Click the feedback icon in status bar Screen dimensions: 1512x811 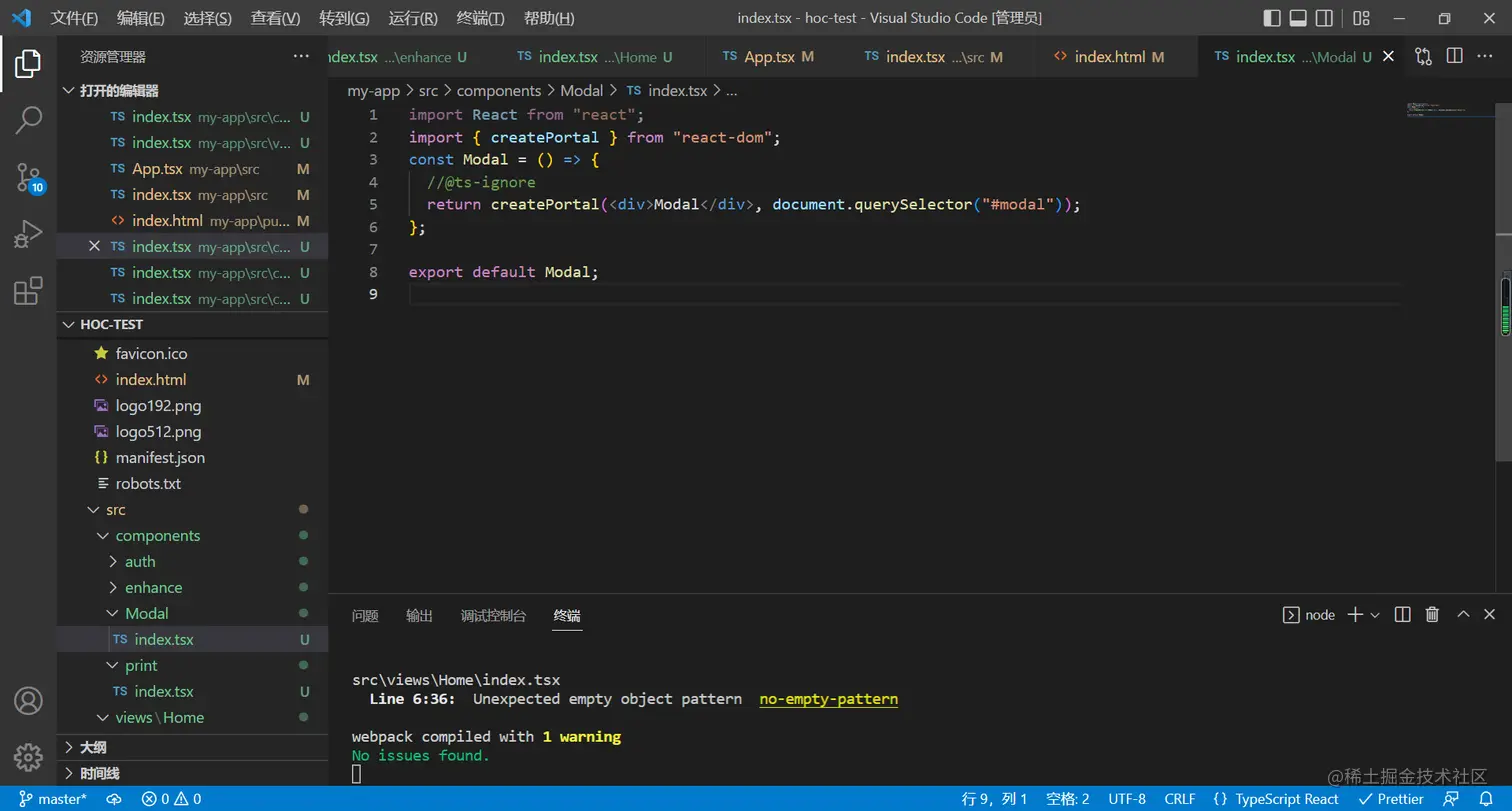(1451, 799)
